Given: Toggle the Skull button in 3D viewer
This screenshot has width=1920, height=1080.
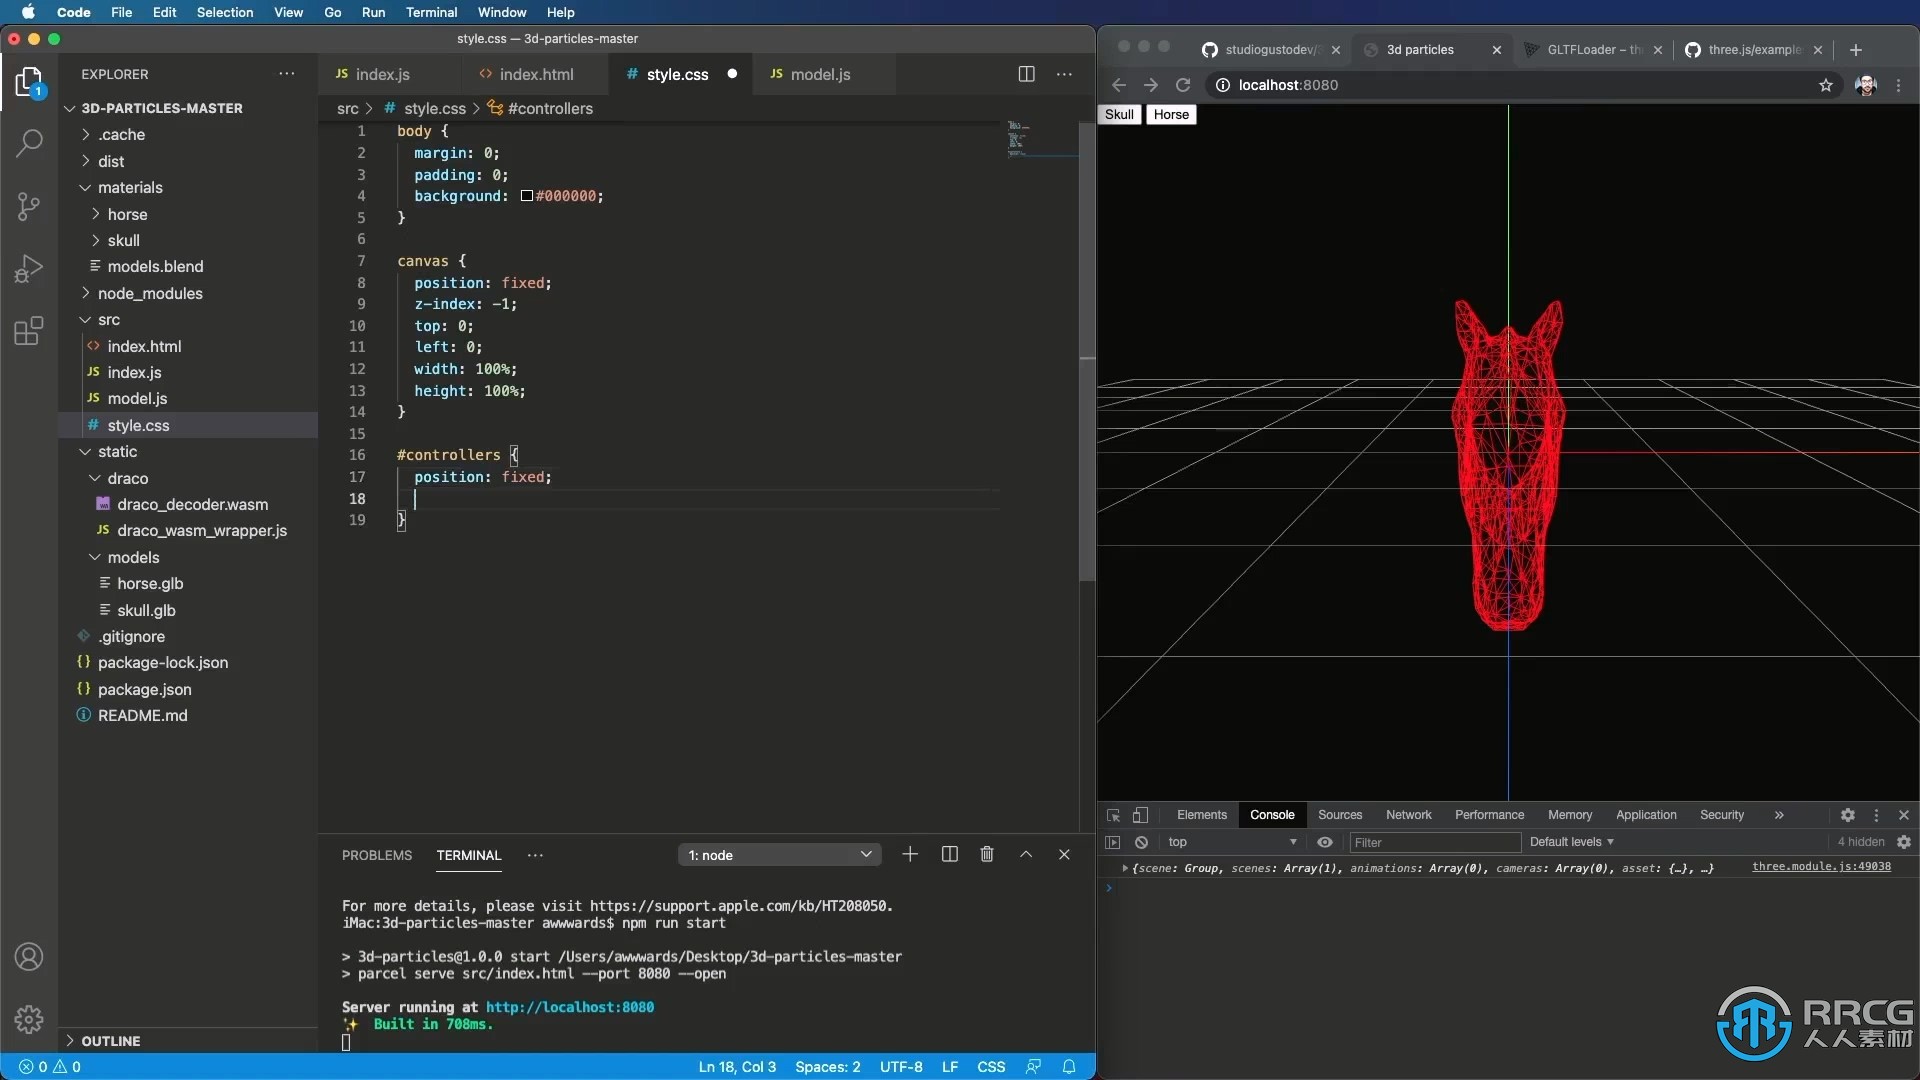Looking at the screenshot, I should pyautogui.click(x=1120, y=115).
